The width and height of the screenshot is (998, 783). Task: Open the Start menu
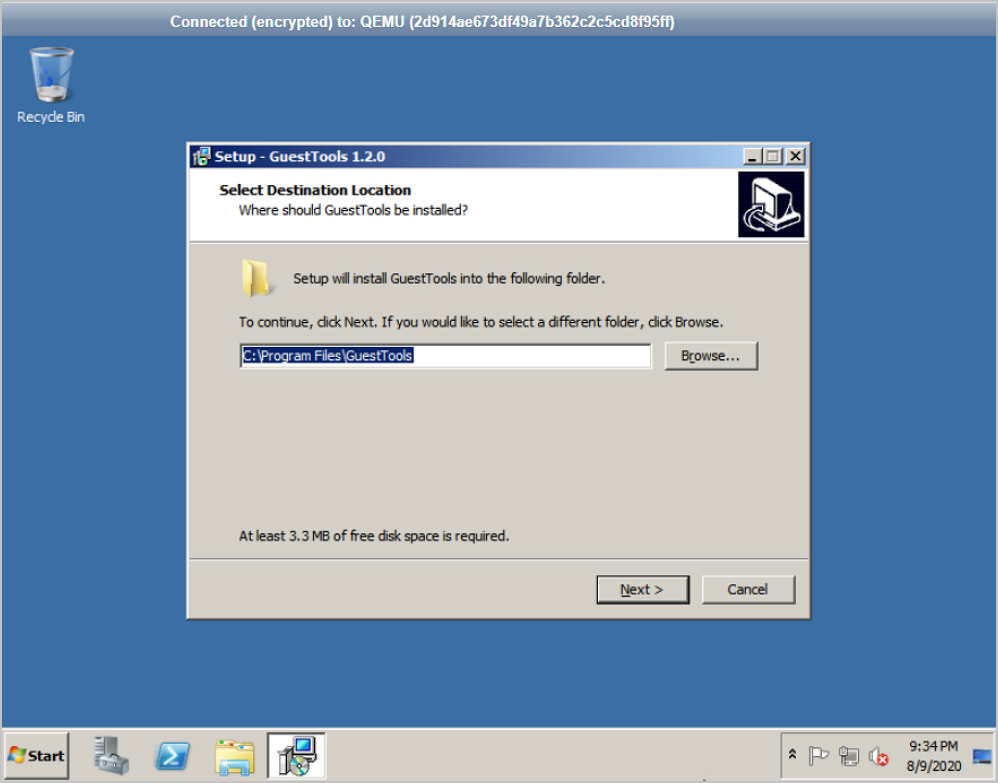pyautogui.click(x=37, y=756)
